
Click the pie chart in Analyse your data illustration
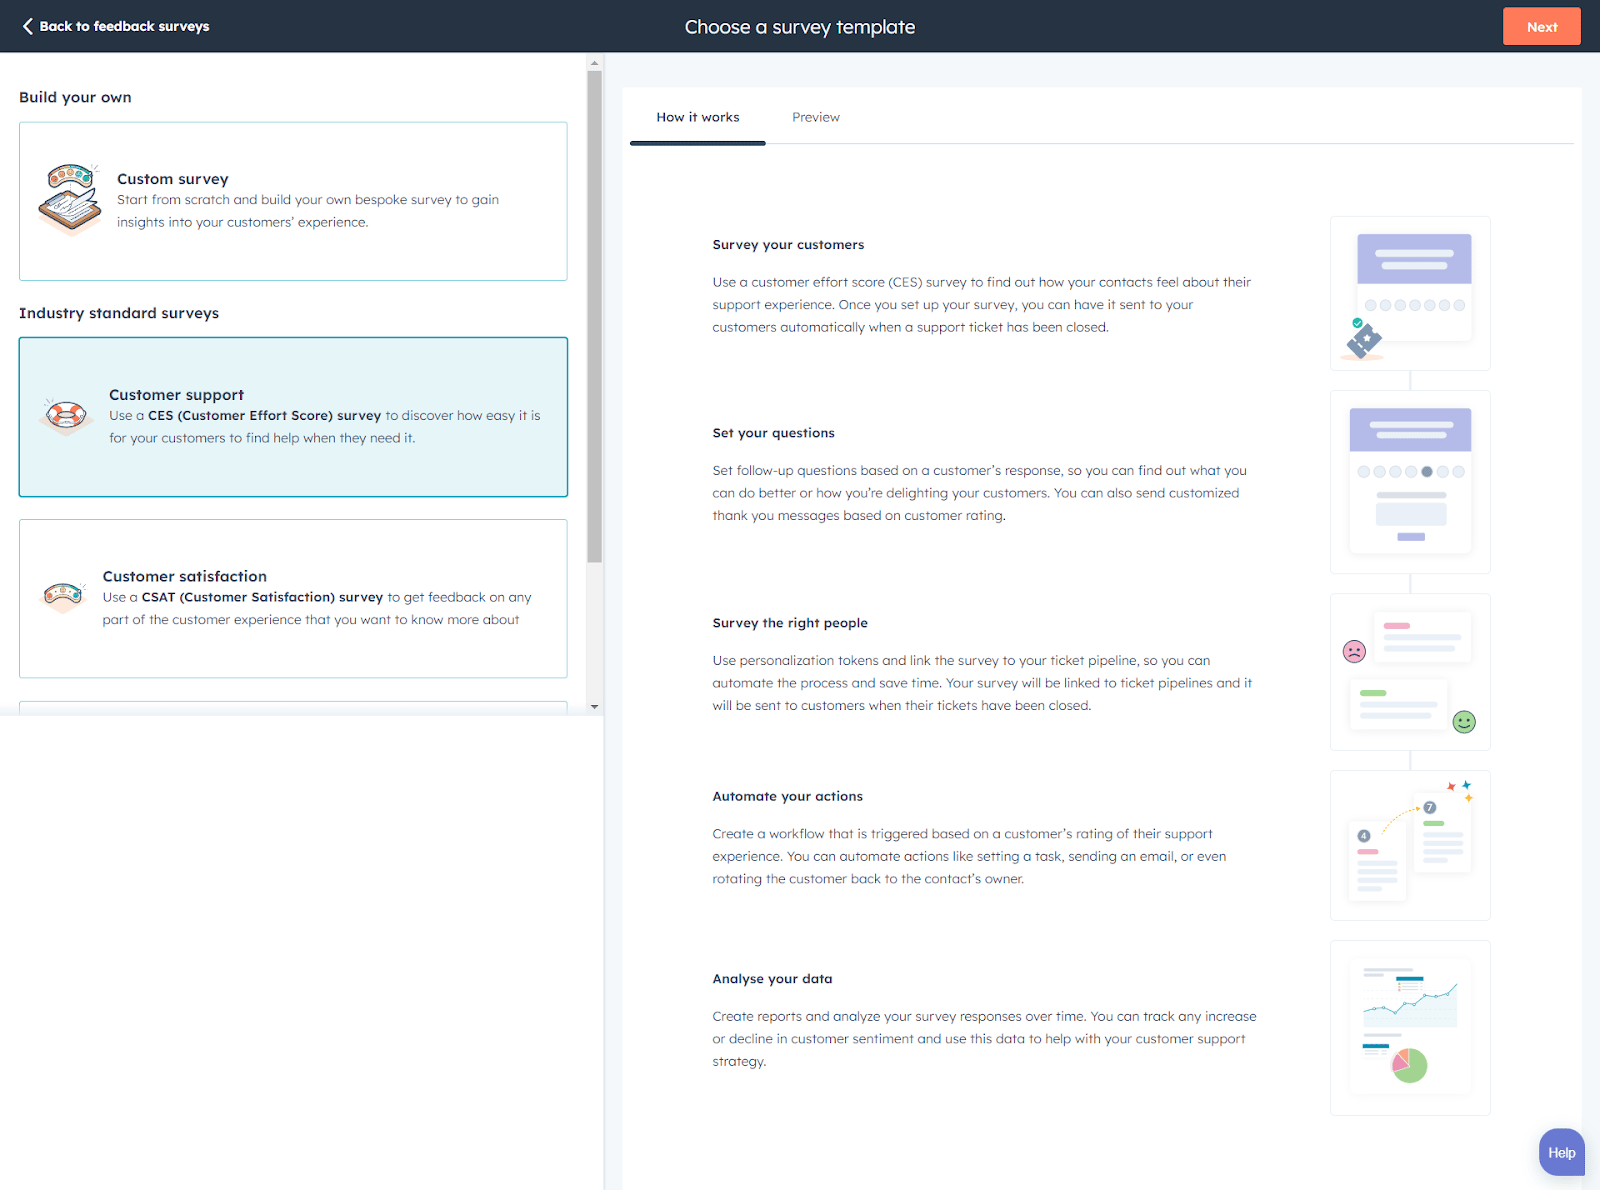click(x=1409, y=1065)
